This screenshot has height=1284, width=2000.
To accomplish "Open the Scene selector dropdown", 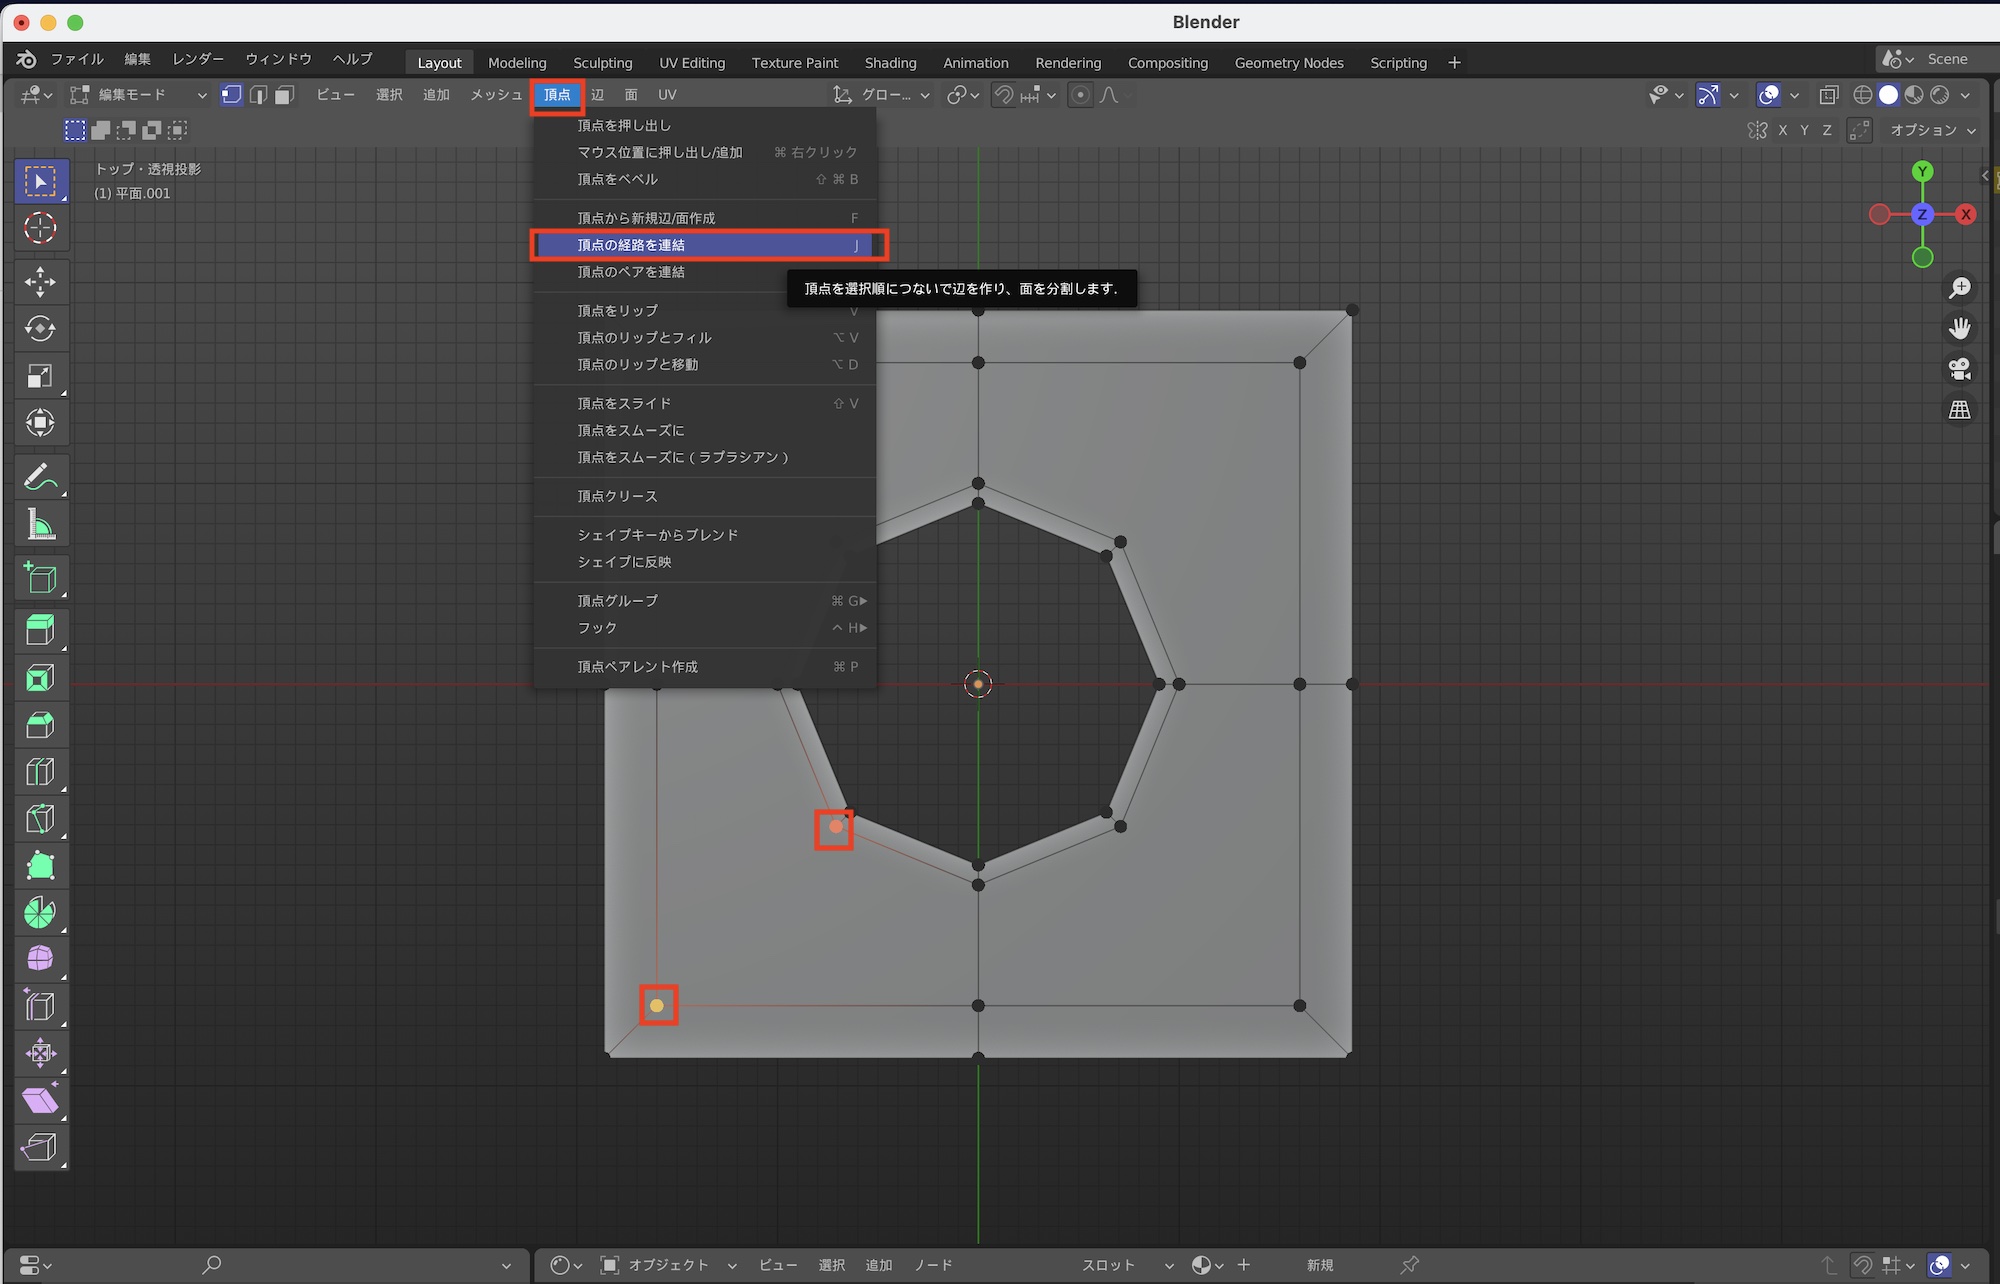I will pyautogui.click(x=1896, y=59).
